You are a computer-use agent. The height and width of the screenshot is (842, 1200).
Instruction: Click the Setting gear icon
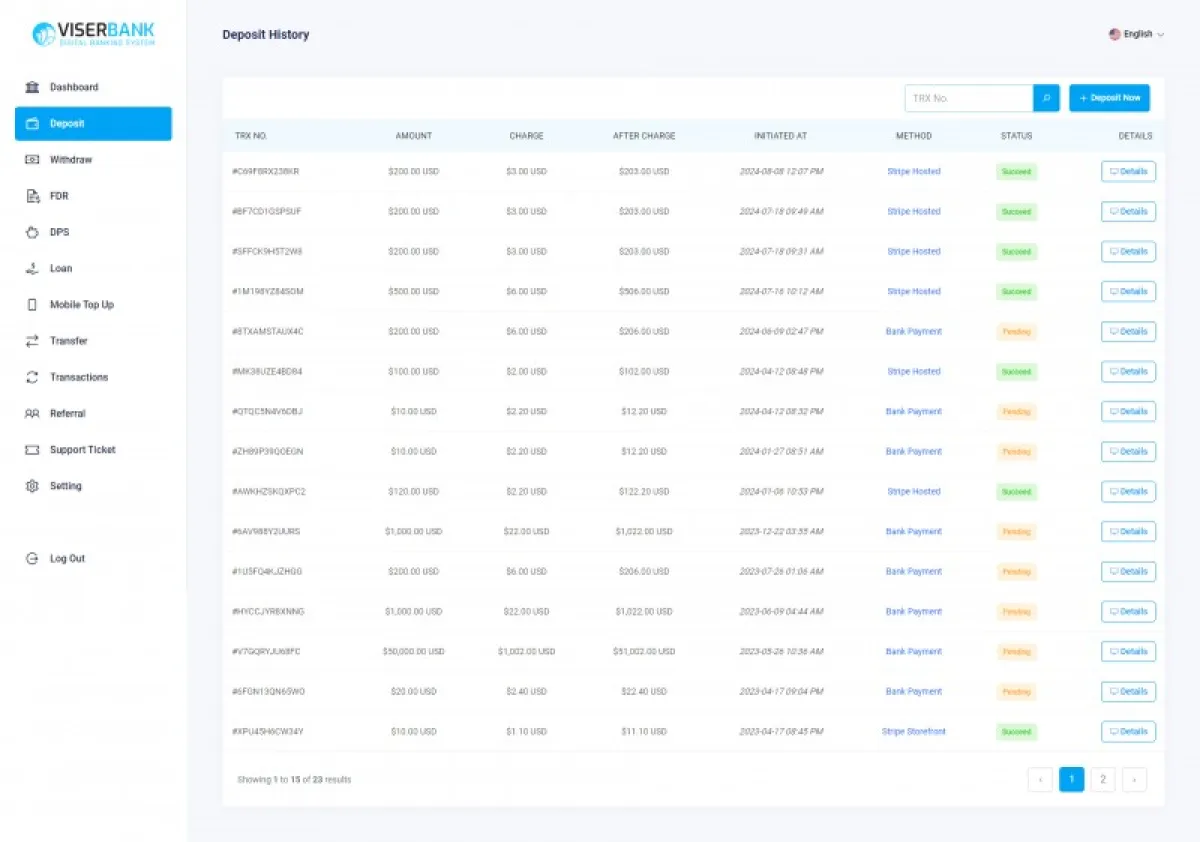click(x=31, y=486)
